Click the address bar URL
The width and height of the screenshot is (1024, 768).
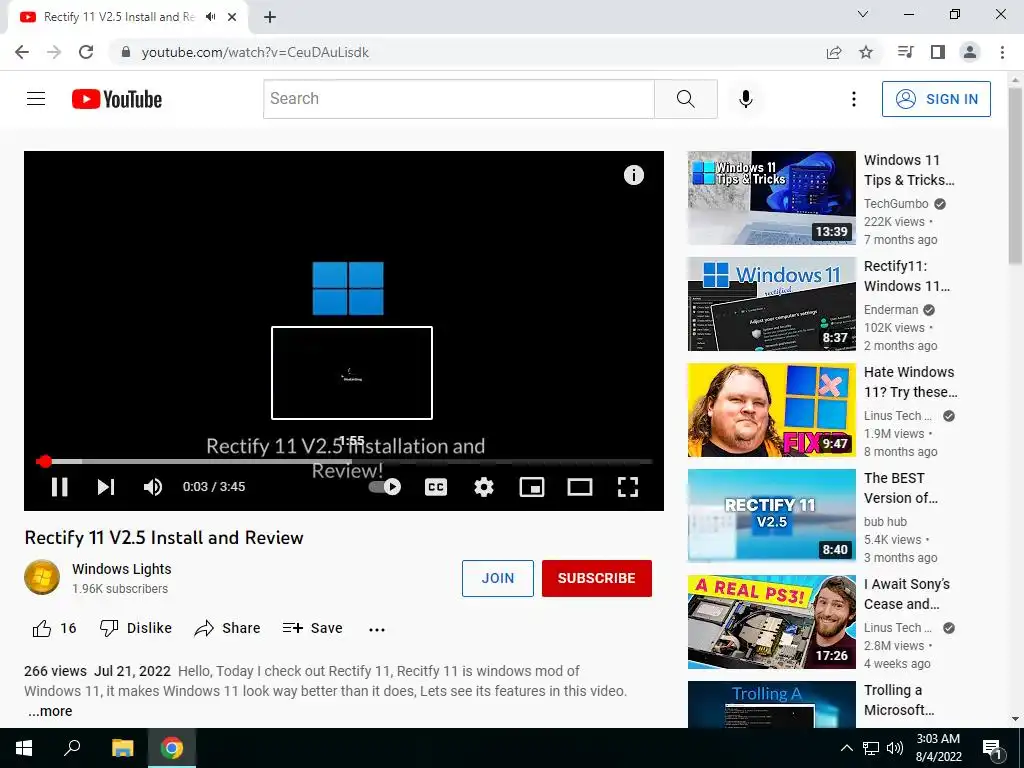coord(255,52)
